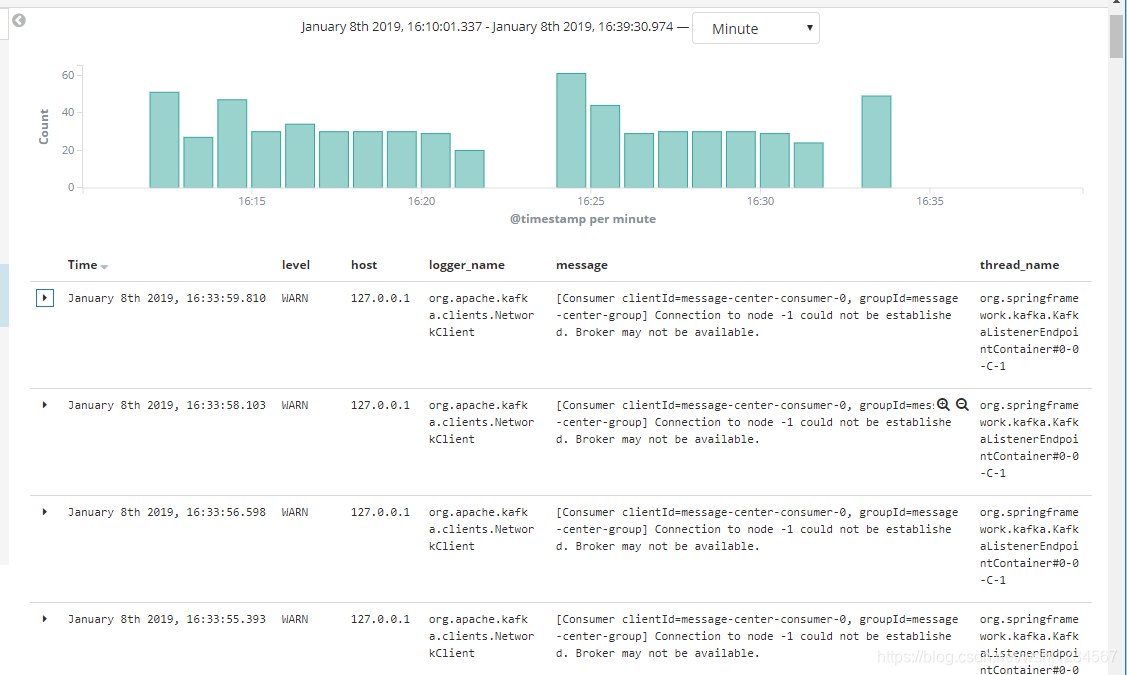The width and height of the screenshot is (1127, 675).
Task: Collapse the left field sidebar with the chevron icon
Action: click(x=18, y=21)
